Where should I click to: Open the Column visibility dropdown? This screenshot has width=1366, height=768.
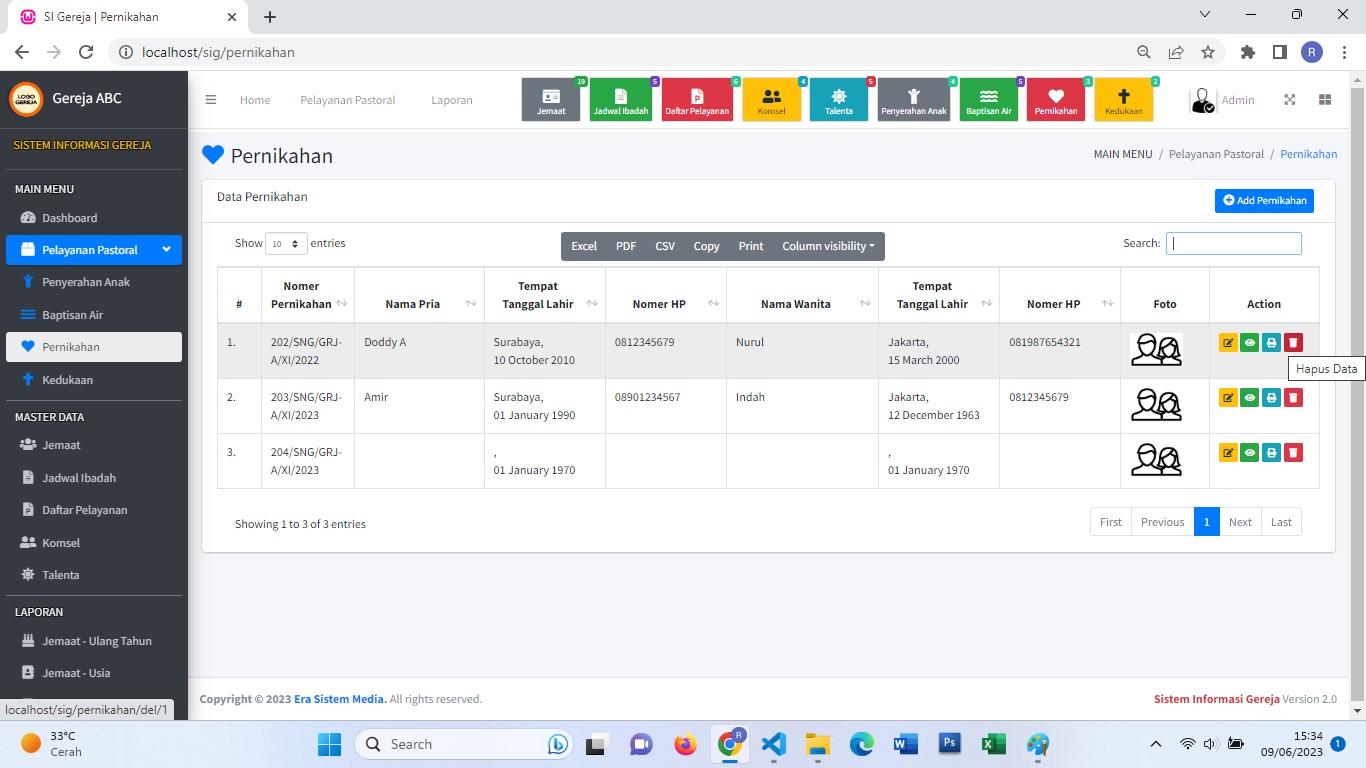click(827, 246)
